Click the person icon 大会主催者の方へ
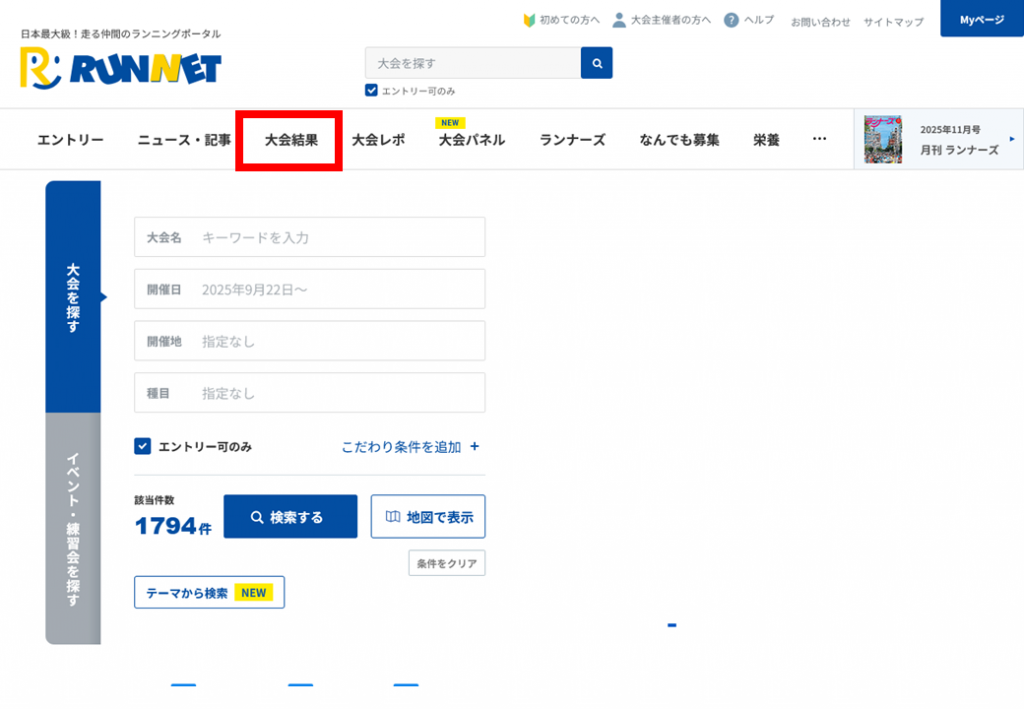Viewport: 1024px width, 709px height. point(619,20)
